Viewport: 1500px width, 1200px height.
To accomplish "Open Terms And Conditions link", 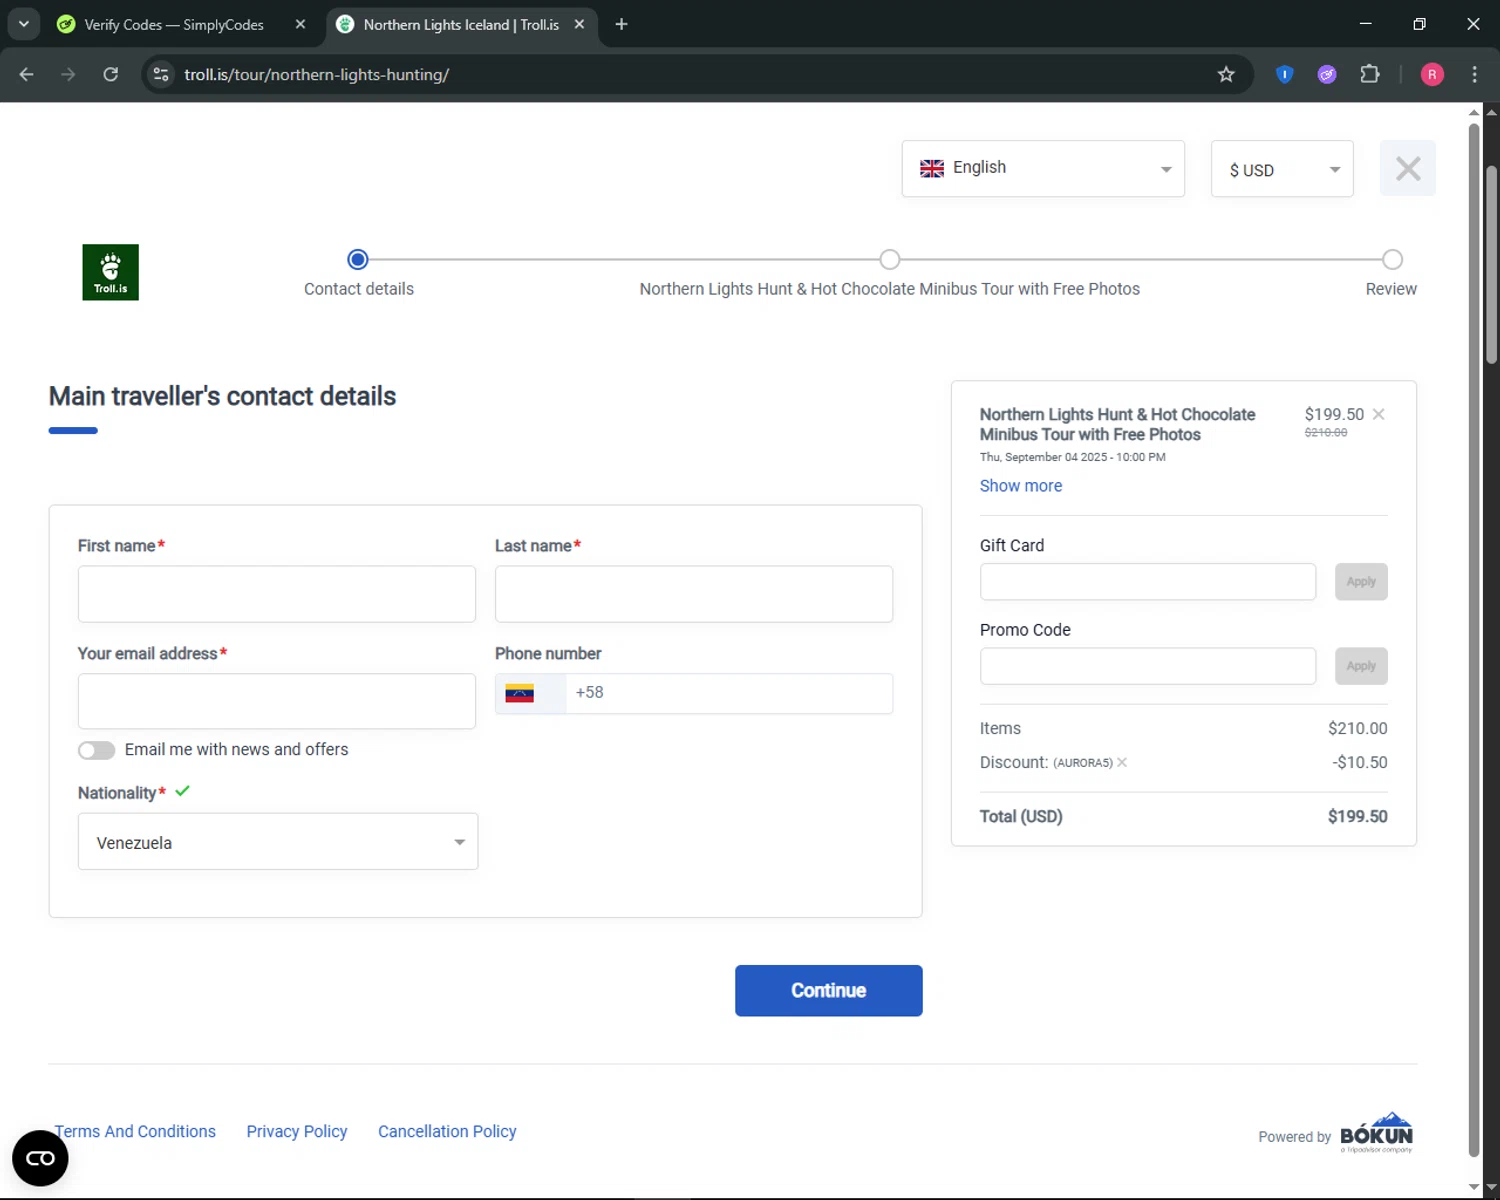I will click(x=135, y=1132).
